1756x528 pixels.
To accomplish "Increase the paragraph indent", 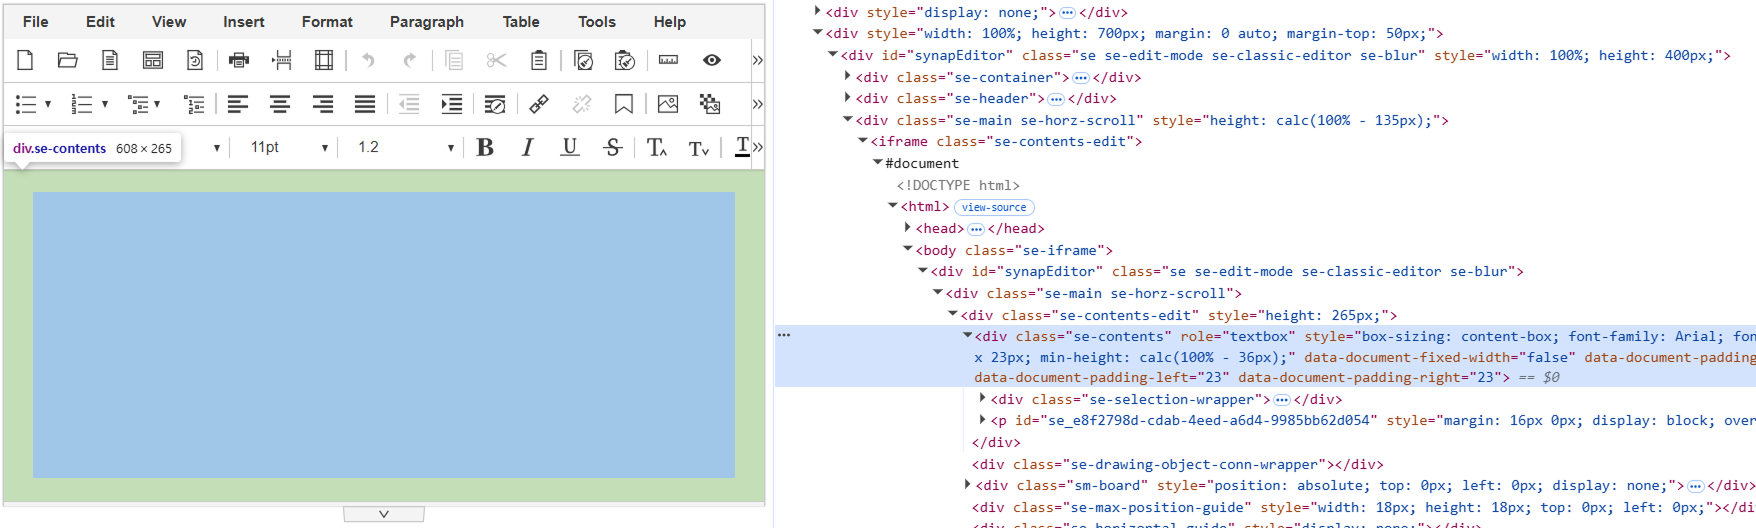I will (x=452, y=103).
